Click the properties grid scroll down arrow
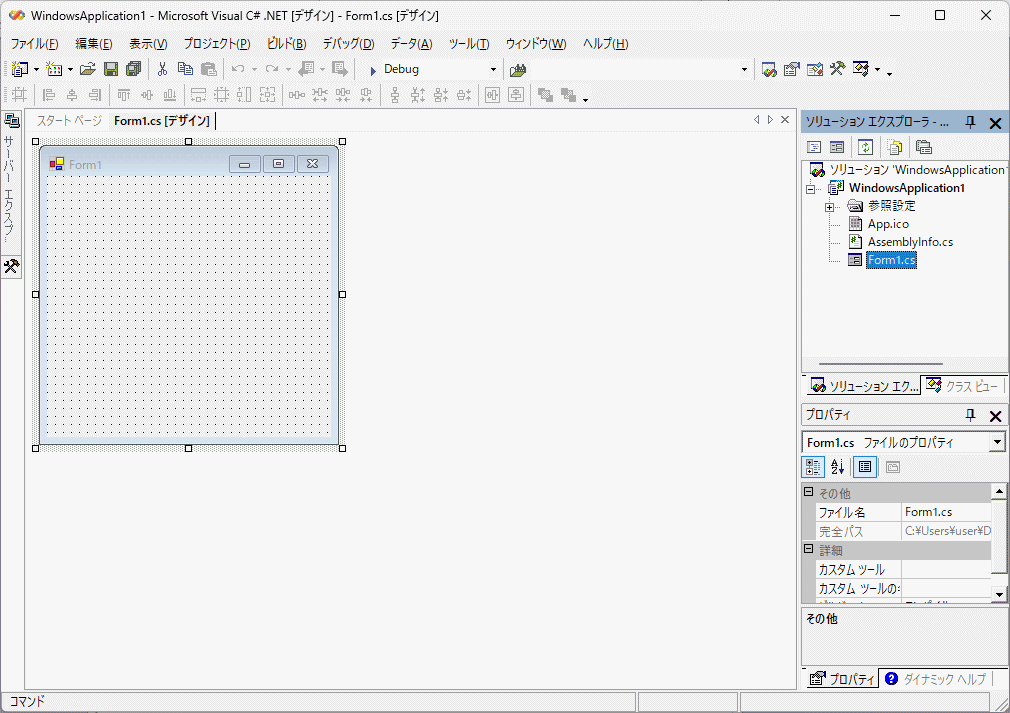The height and width of the screenshot is (713, 1010). tap(999, 594)
